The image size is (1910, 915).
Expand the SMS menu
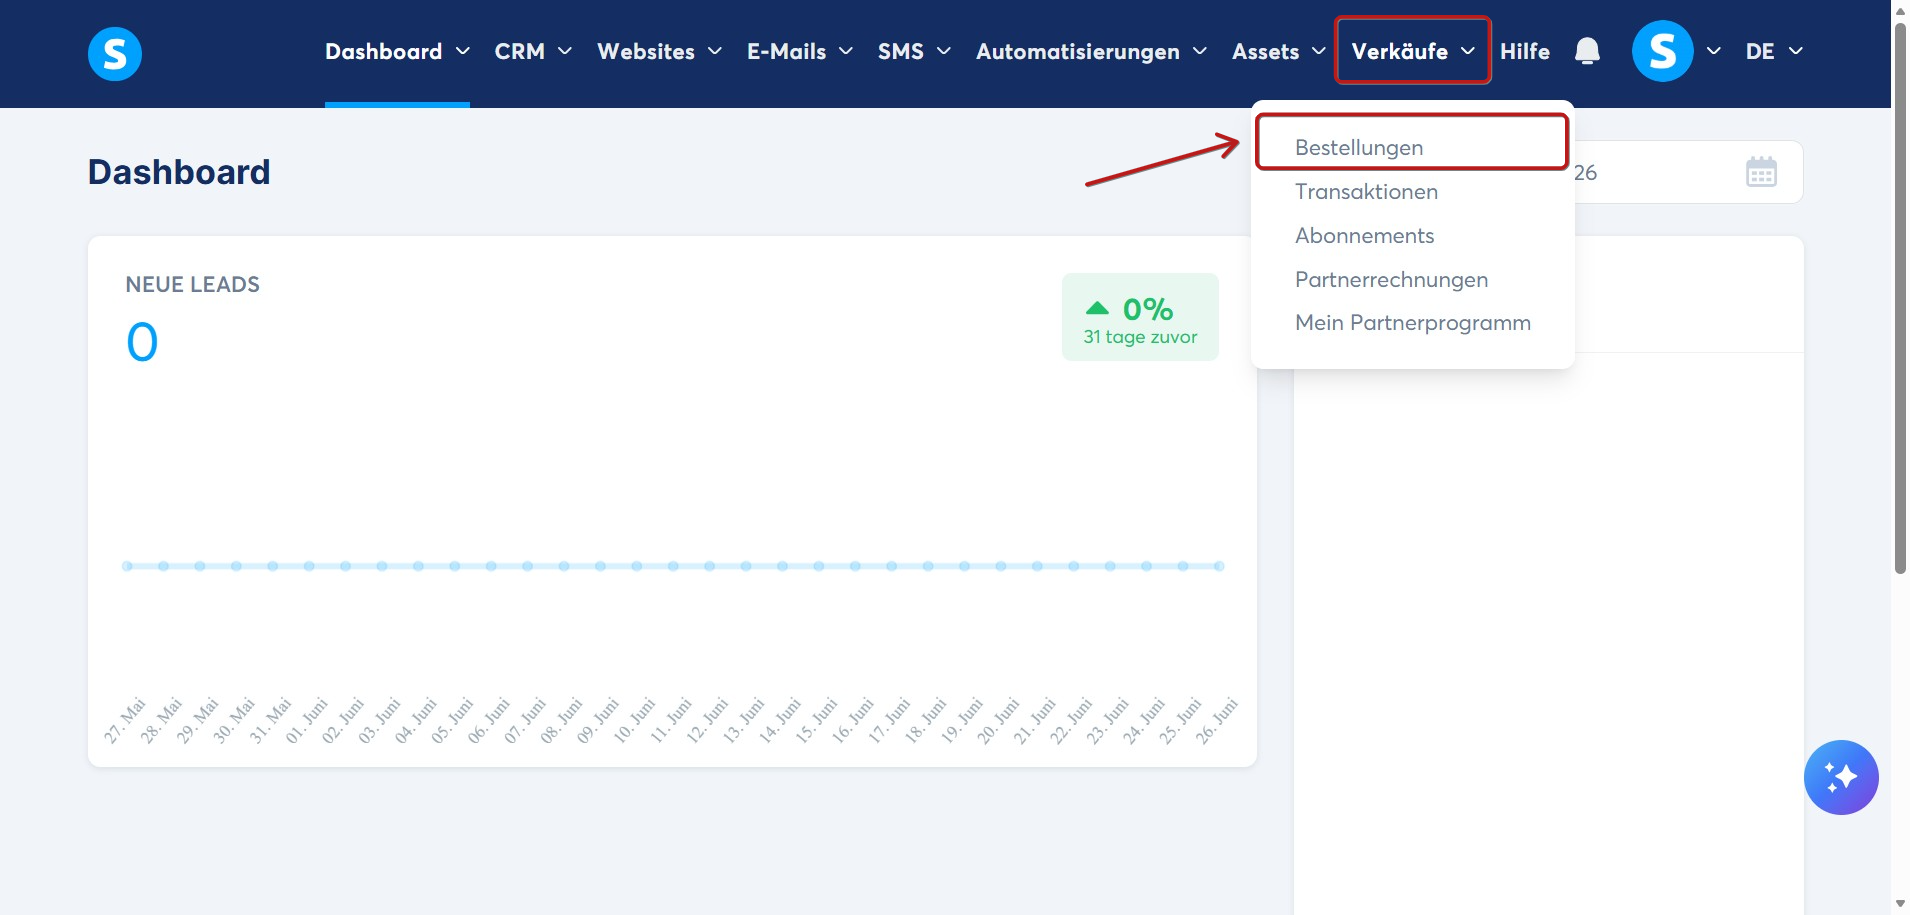(914, 51)
